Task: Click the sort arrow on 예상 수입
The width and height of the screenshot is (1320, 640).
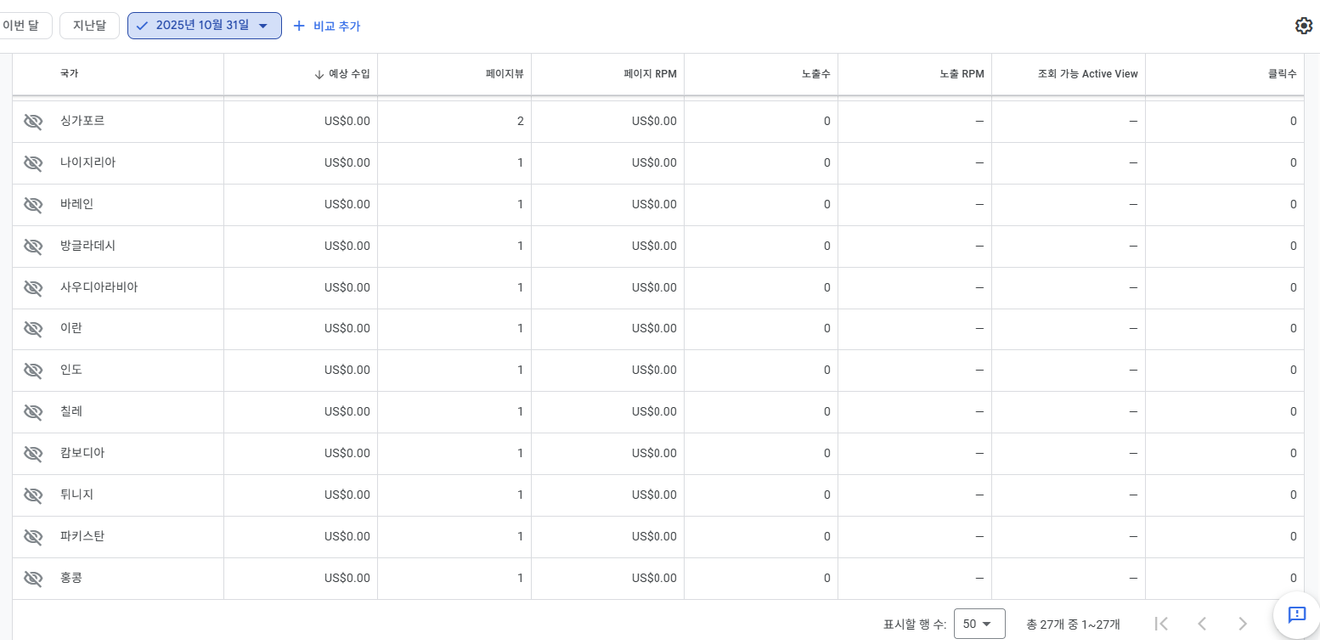Action: (319, 74)
